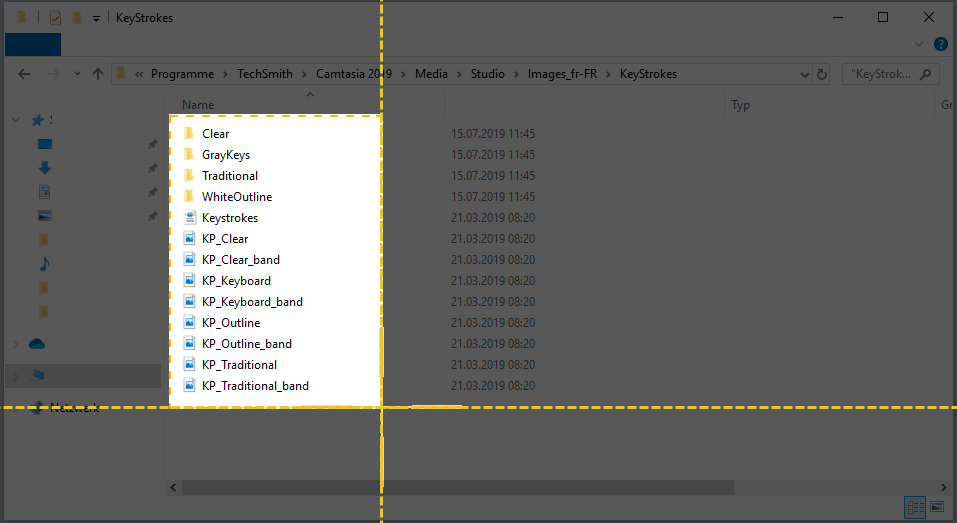Select the WhiteOutline folder
Screen dimensions: 957x523
pos(228,197)
